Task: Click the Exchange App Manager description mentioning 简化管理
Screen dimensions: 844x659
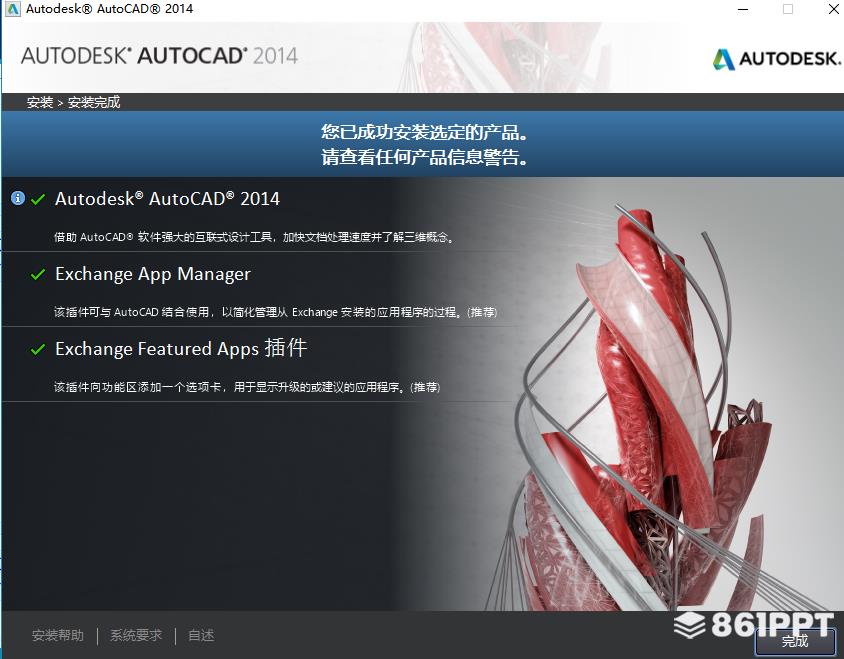Action: 276,312
